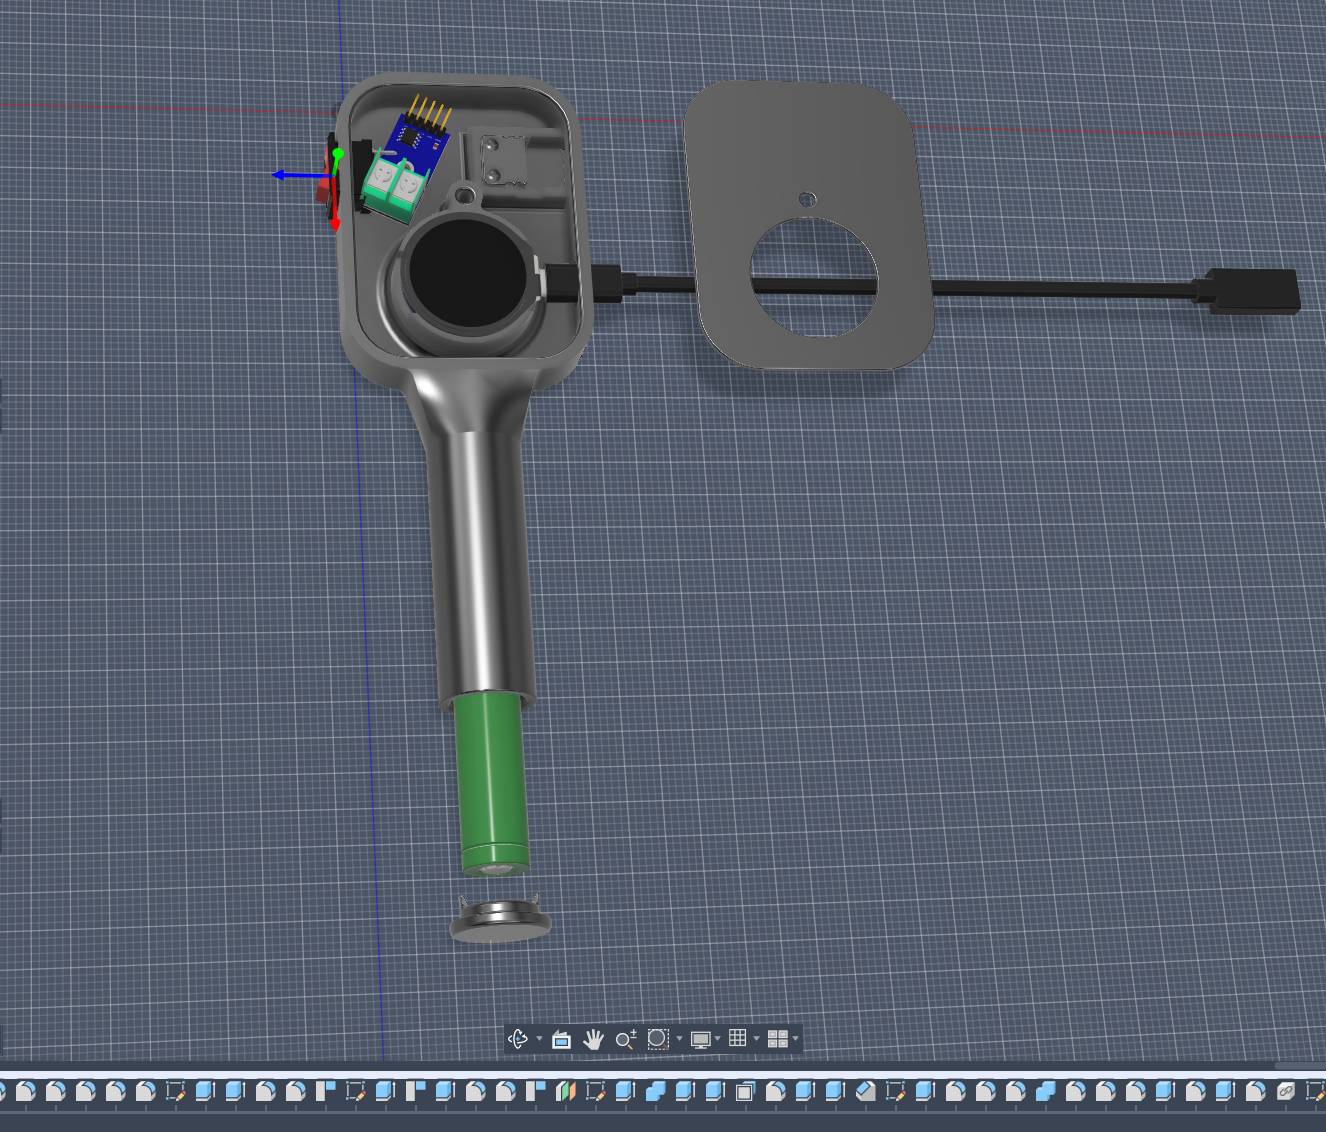This screenshot has height=1132, width=1326.
Task: Select the green-orange split feature in timeline
Action: [565, 1091]
